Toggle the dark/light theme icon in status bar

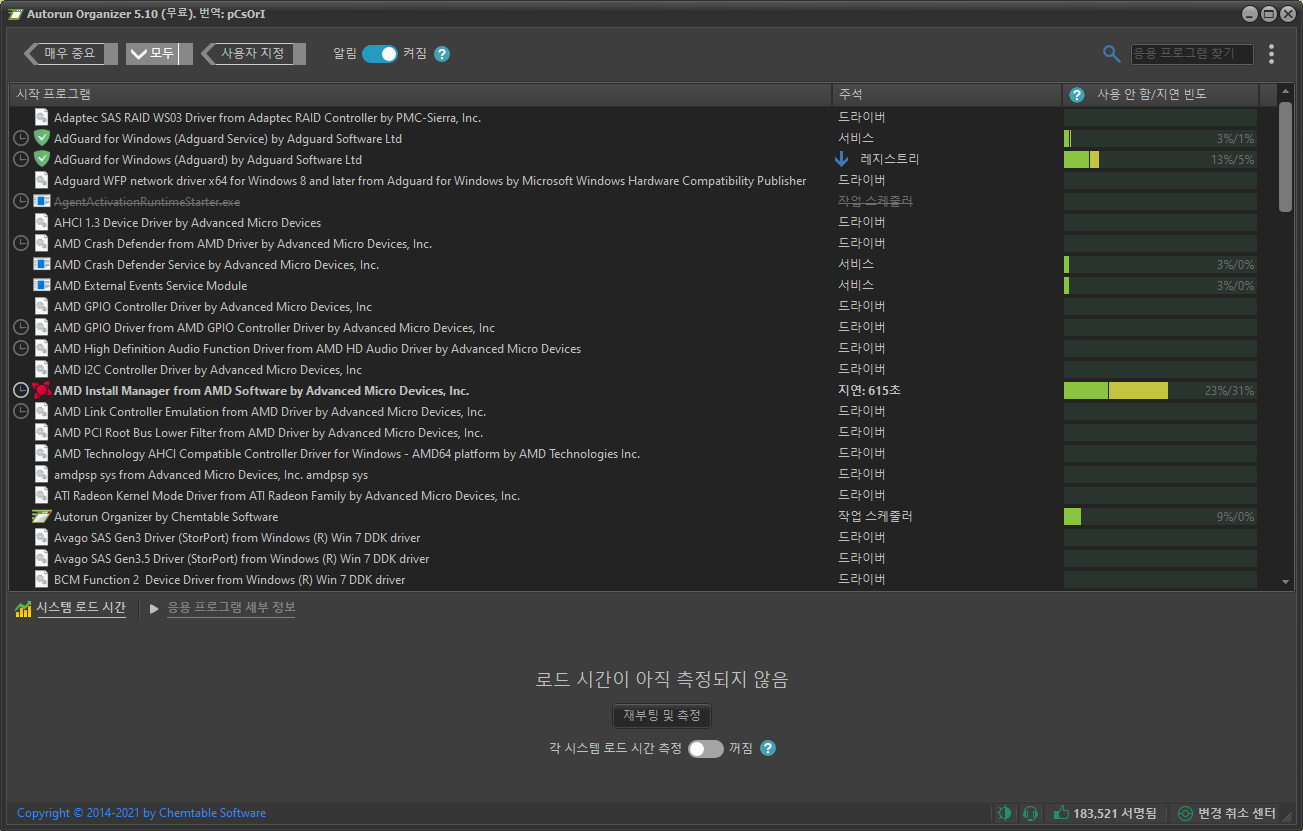click(x=1004, y=813)
